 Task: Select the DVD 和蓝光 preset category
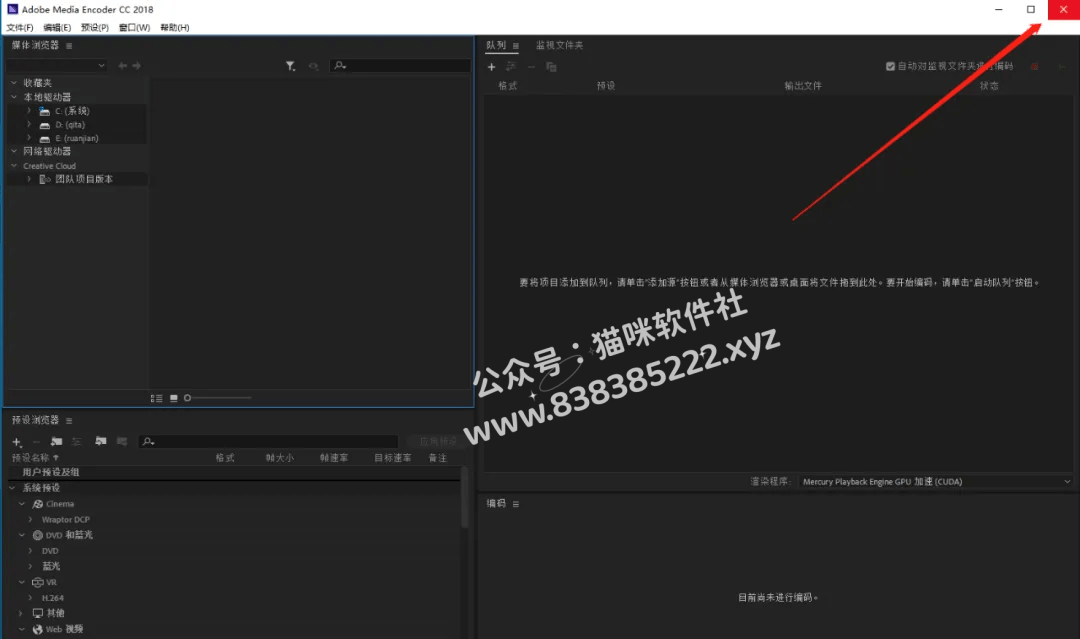click(69, 535)
